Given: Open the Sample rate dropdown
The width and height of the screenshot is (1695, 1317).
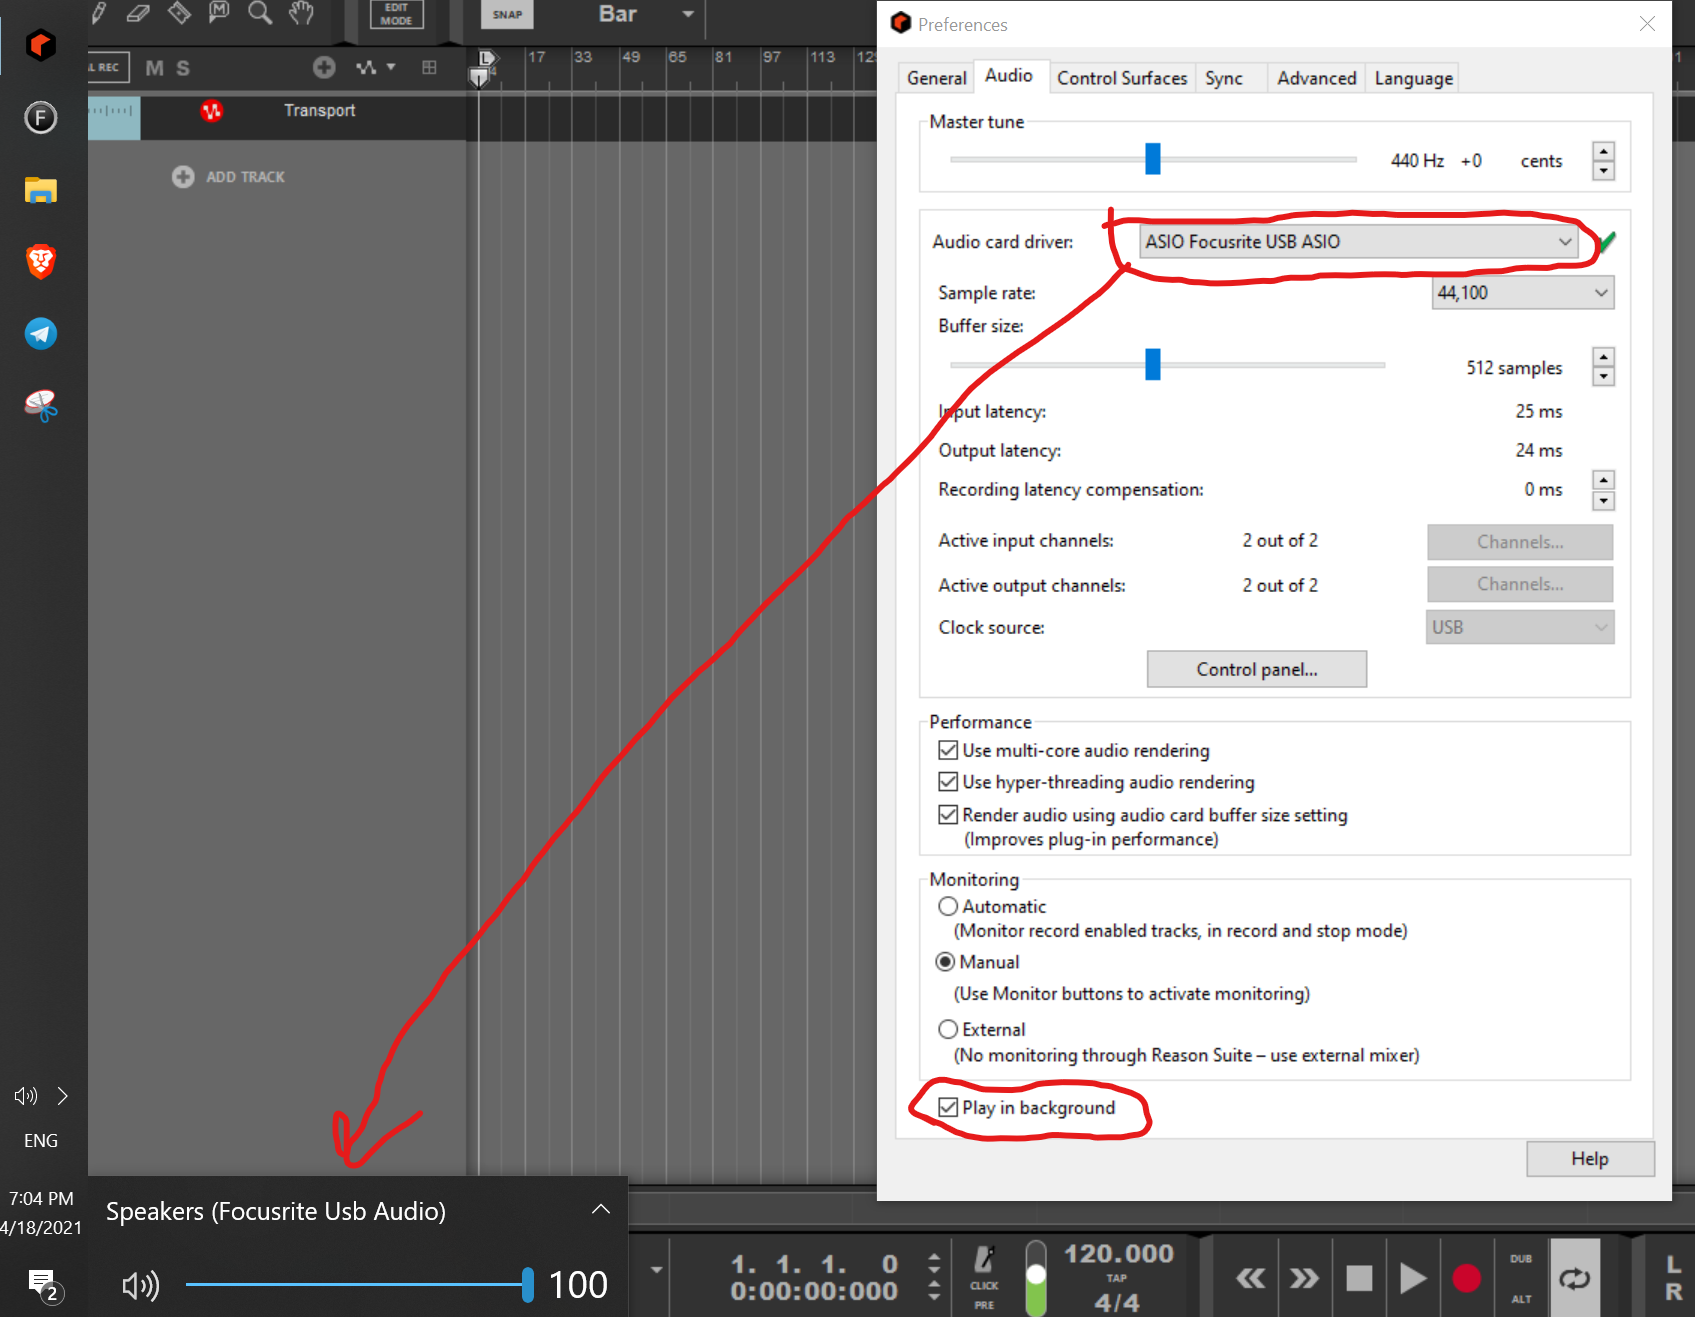Looking at the screenshot, I should [1522, 292].
